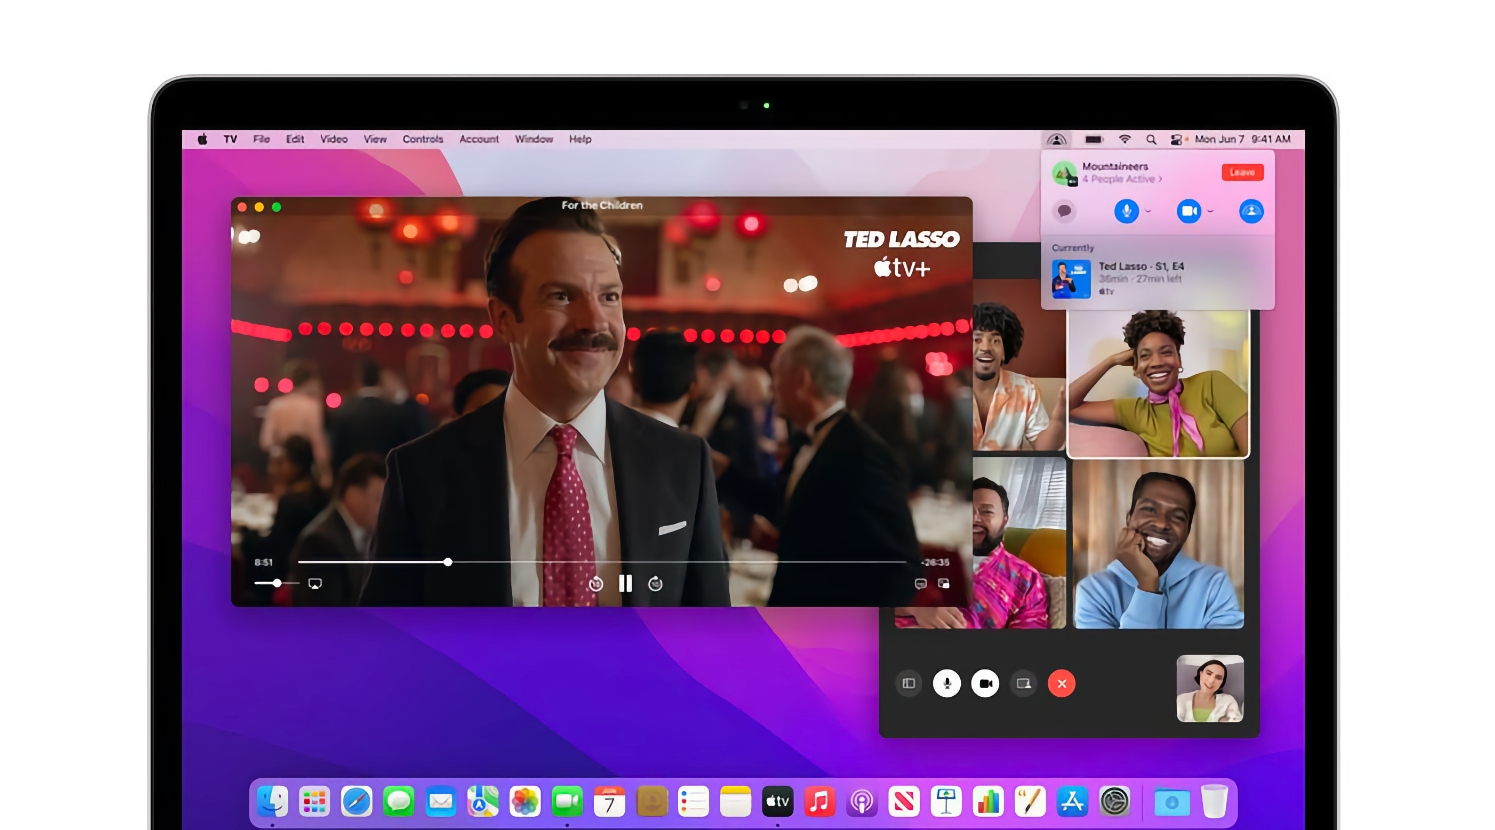The height and width of the screenshot is (830, 1495).
Task: Turn off the camera in the FaceTime window
Action: coord(985,684)
